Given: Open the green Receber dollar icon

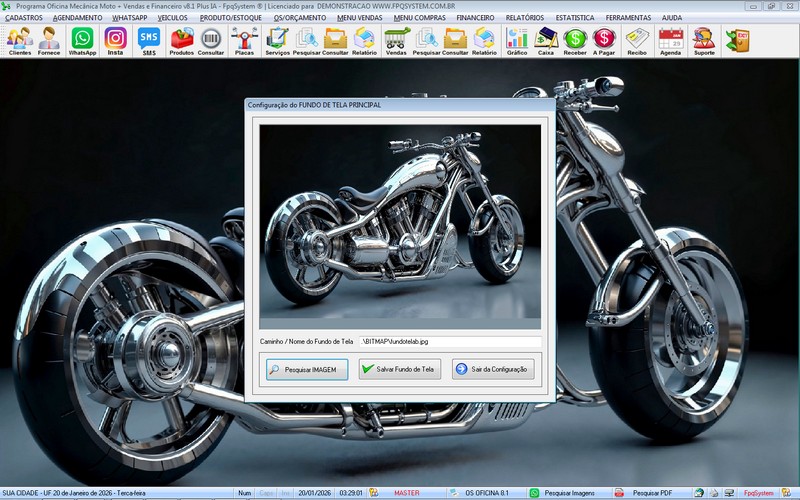Looking at the screenshot, I should click(x=575, y=41).
